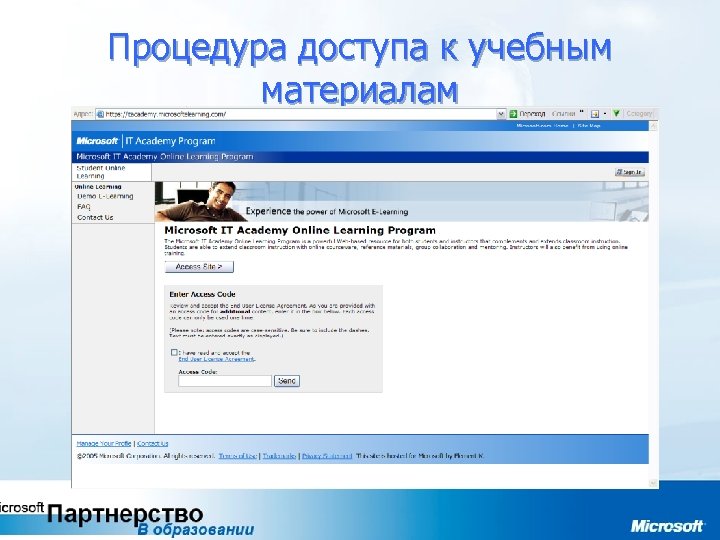Open the small arrow next to the yellow icon
Image resolution: width=720 pixels, height=540 pixels.
tap(605, 113)
